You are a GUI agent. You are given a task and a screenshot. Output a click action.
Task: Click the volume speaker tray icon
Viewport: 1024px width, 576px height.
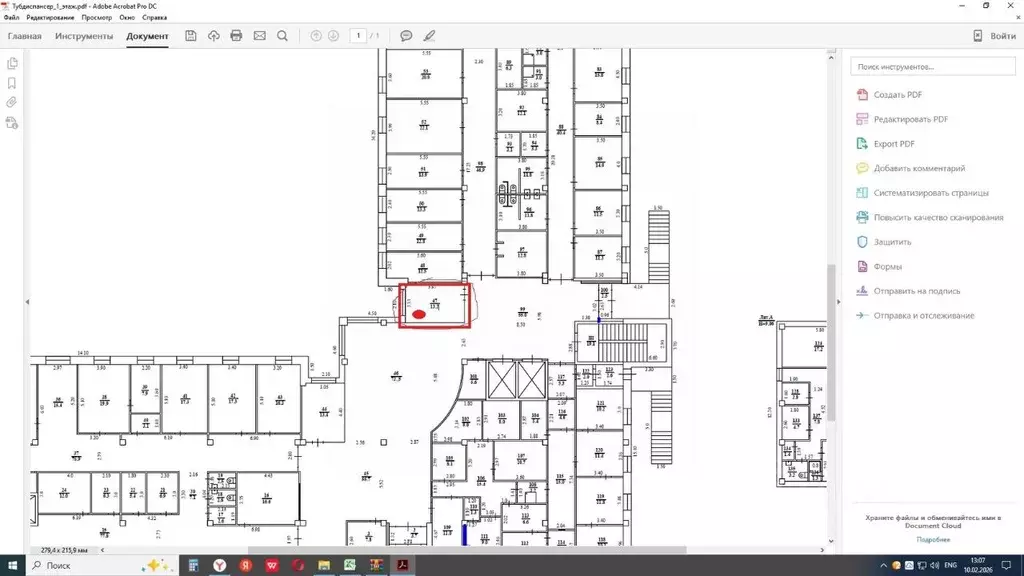[935, 566]
